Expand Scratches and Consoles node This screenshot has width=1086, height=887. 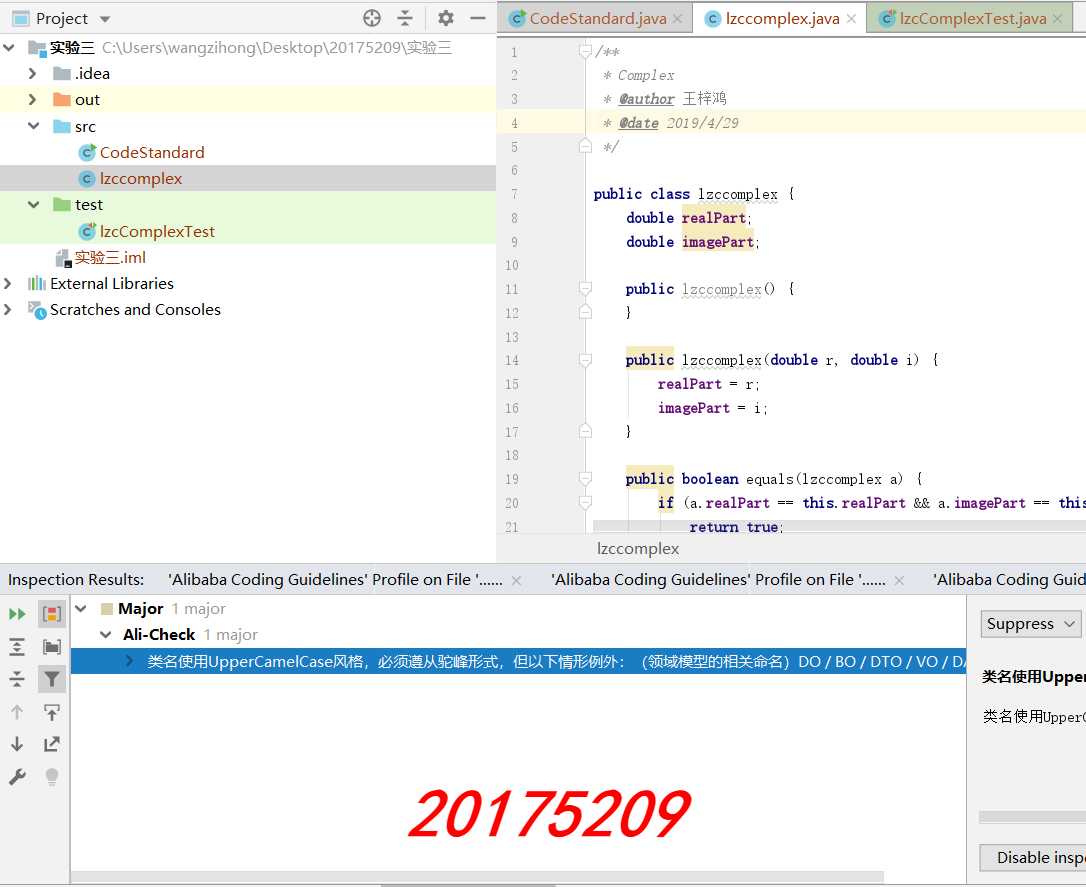[8, 310]
